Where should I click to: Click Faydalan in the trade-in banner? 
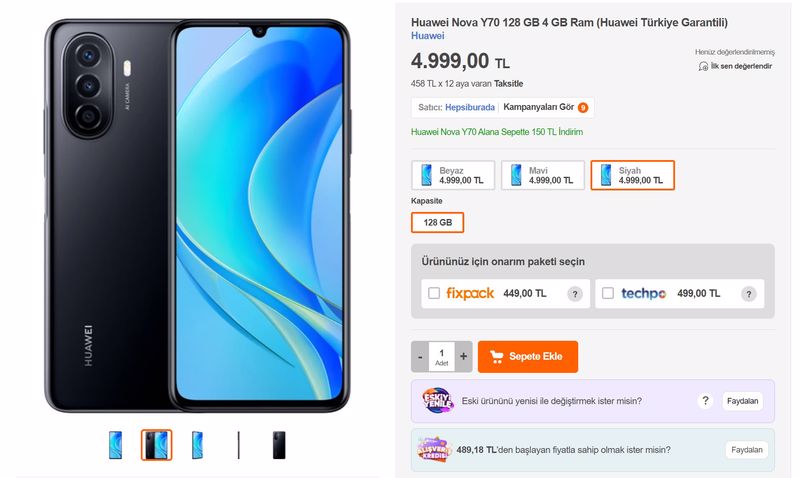click(742, 401)
